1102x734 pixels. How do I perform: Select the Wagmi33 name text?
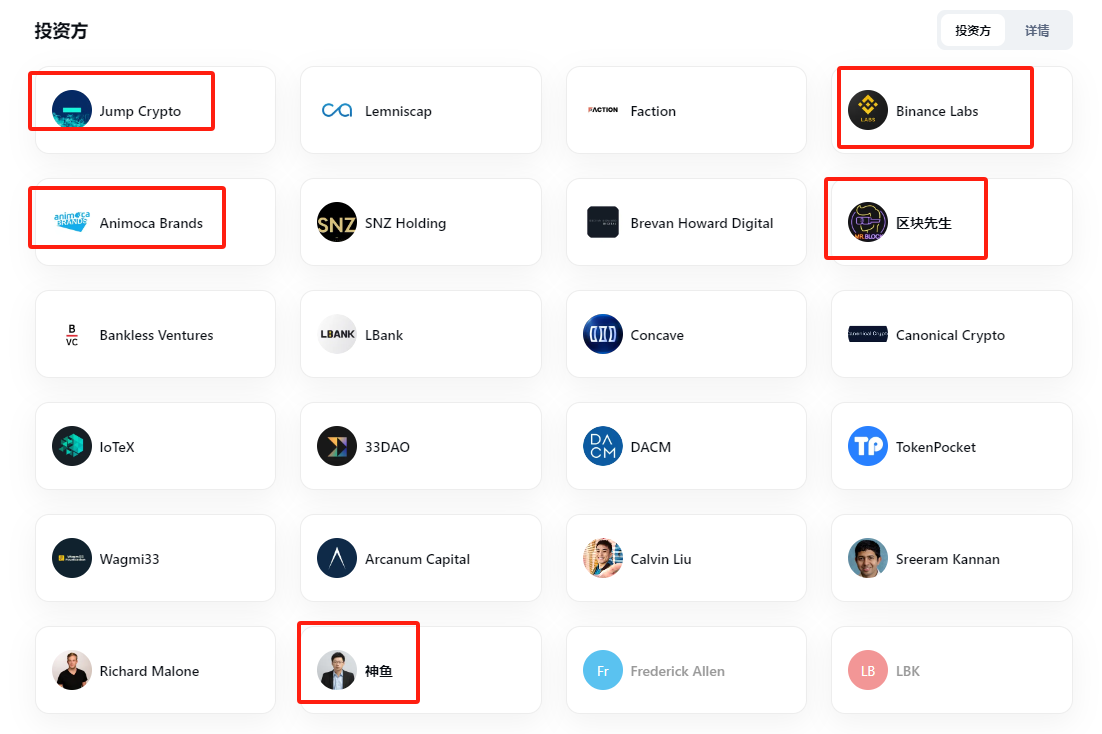[129, 559]
